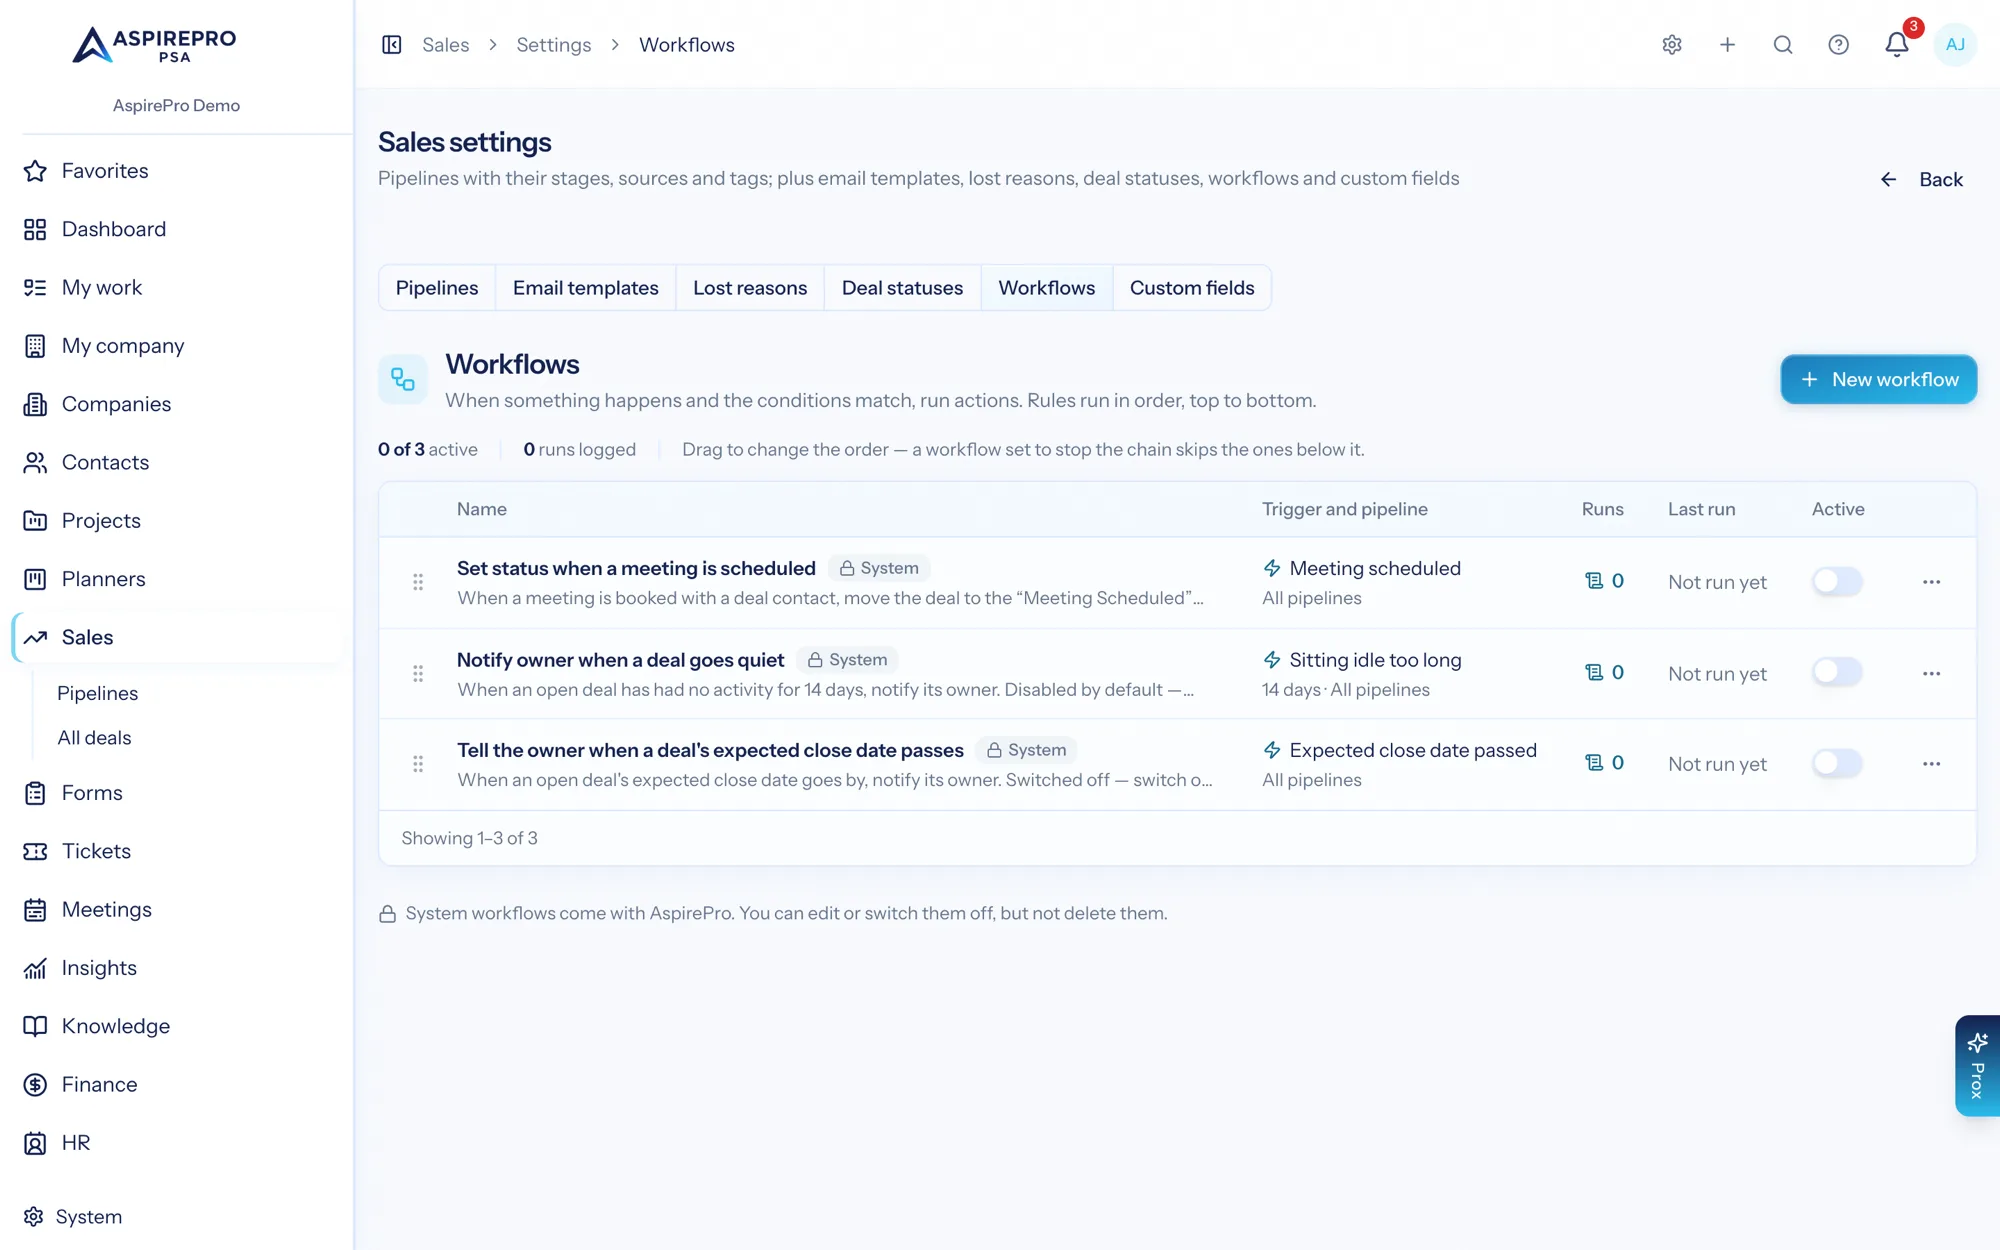
Task: Open the help question mark icon
Action: 1838,45
